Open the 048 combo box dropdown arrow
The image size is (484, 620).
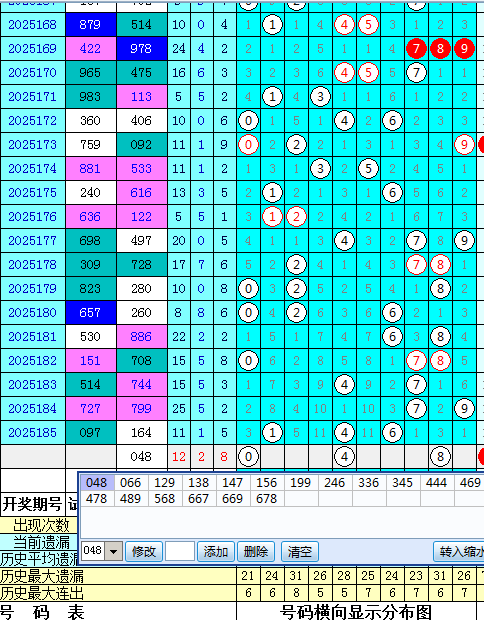pyautogui.click(x=113, y=551)
